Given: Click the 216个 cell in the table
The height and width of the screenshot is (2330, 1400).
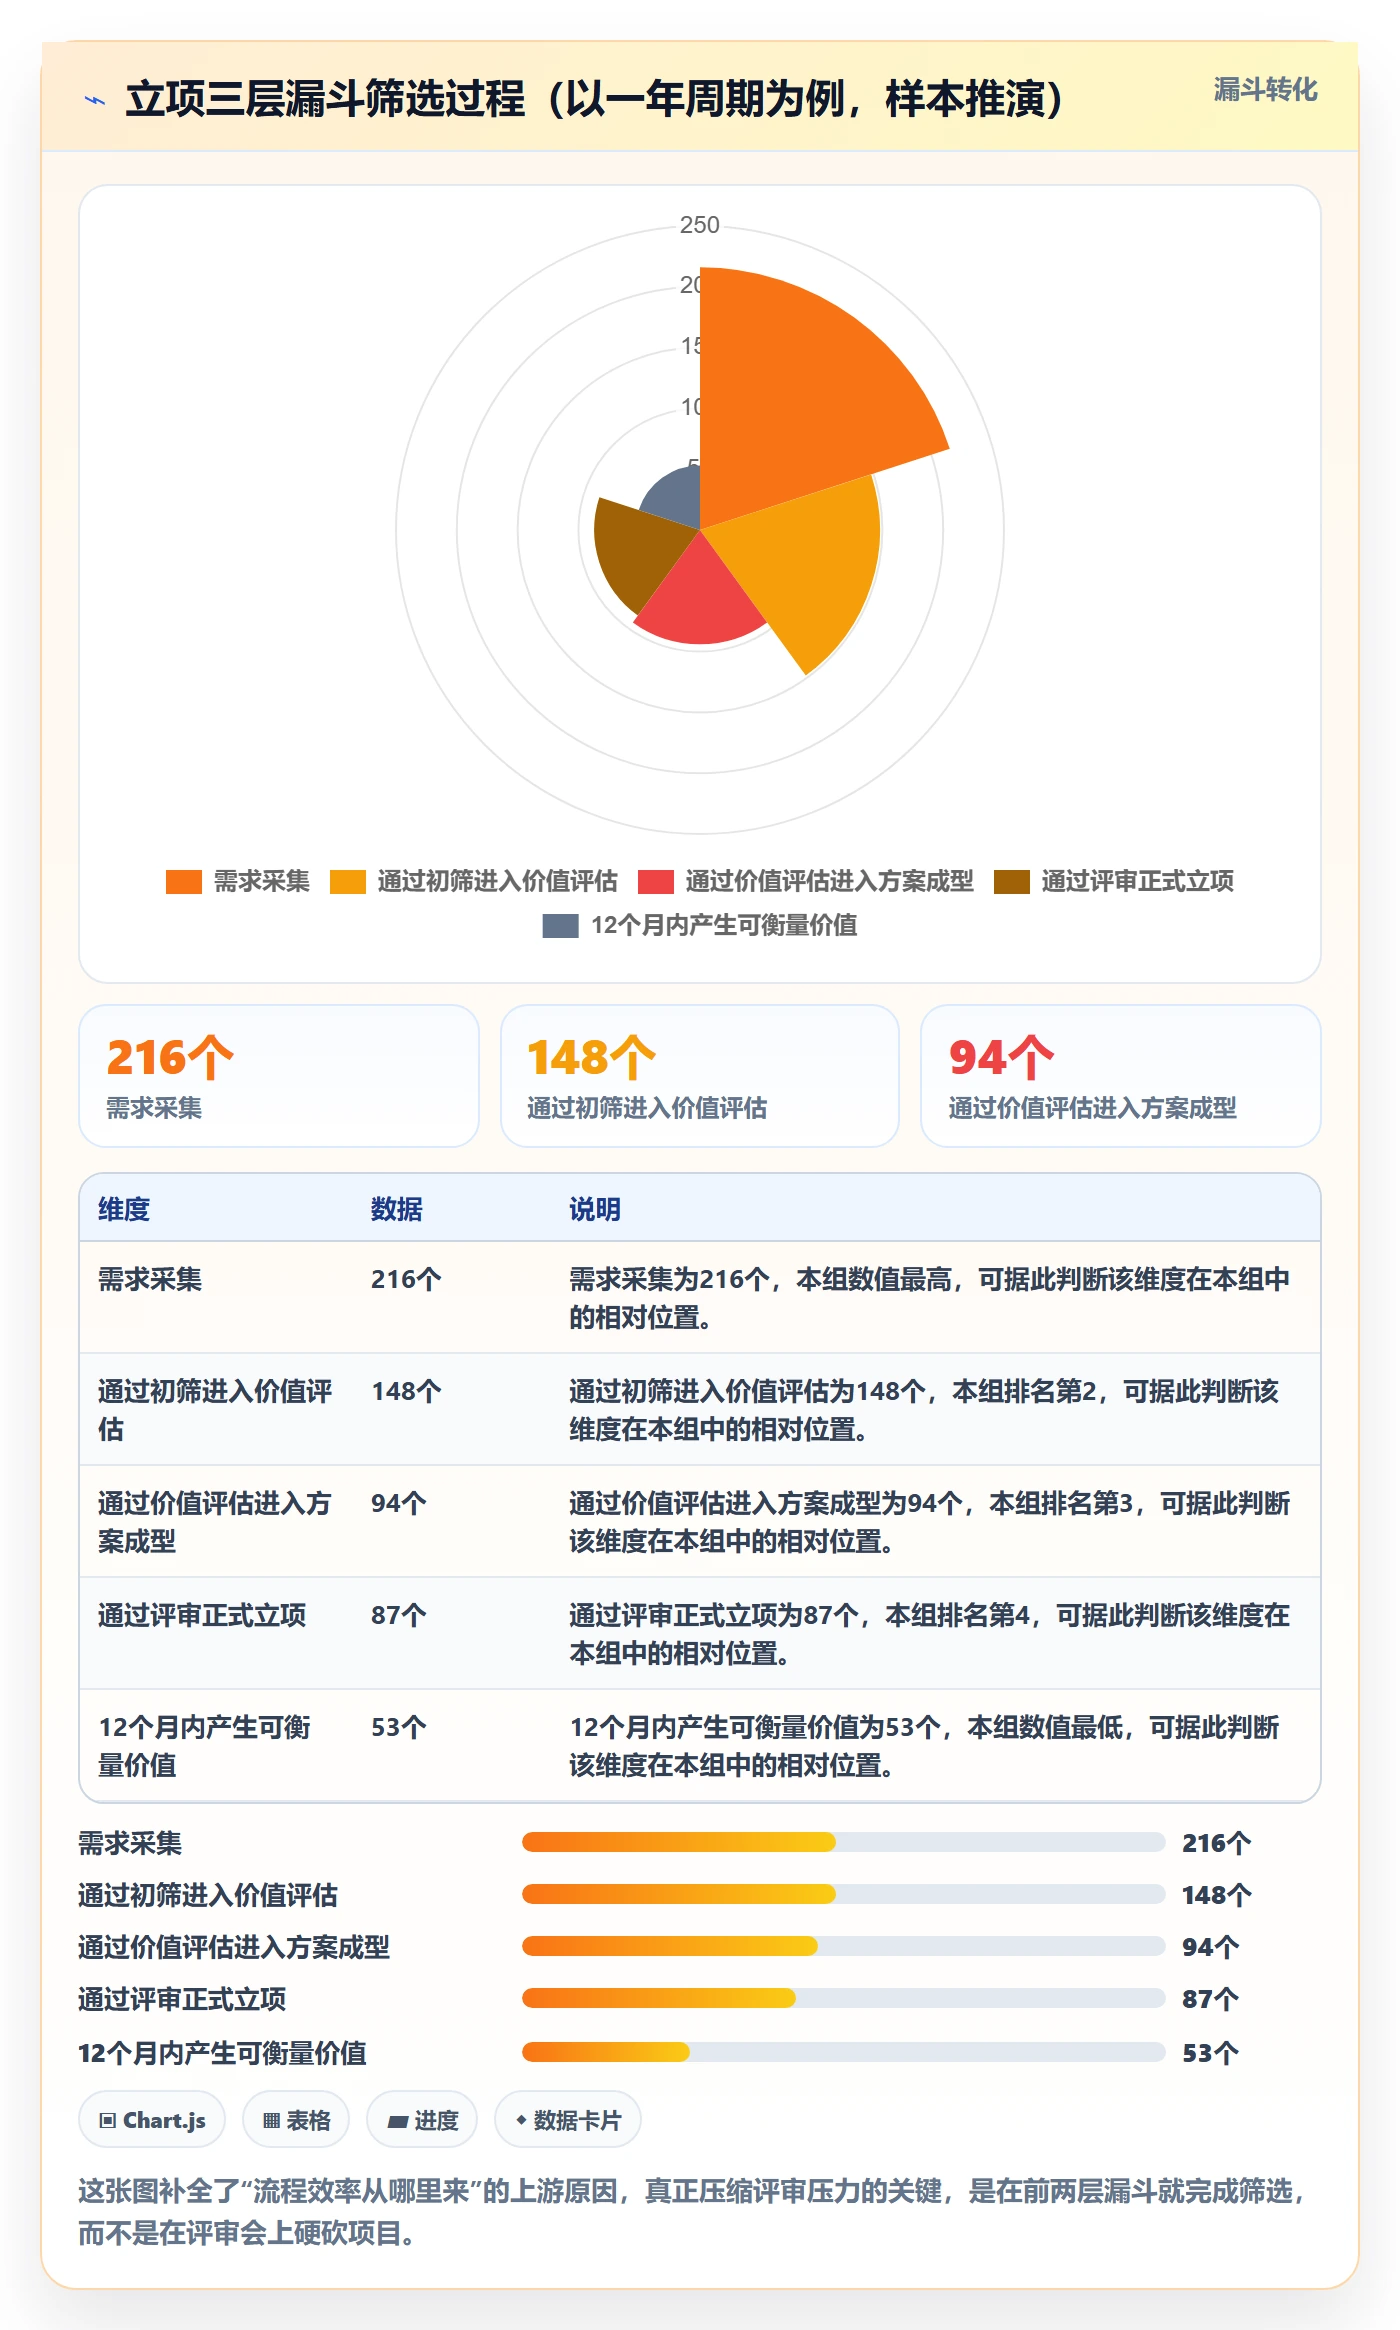Looking at the screenshot, I should (x=406, y=1279).
